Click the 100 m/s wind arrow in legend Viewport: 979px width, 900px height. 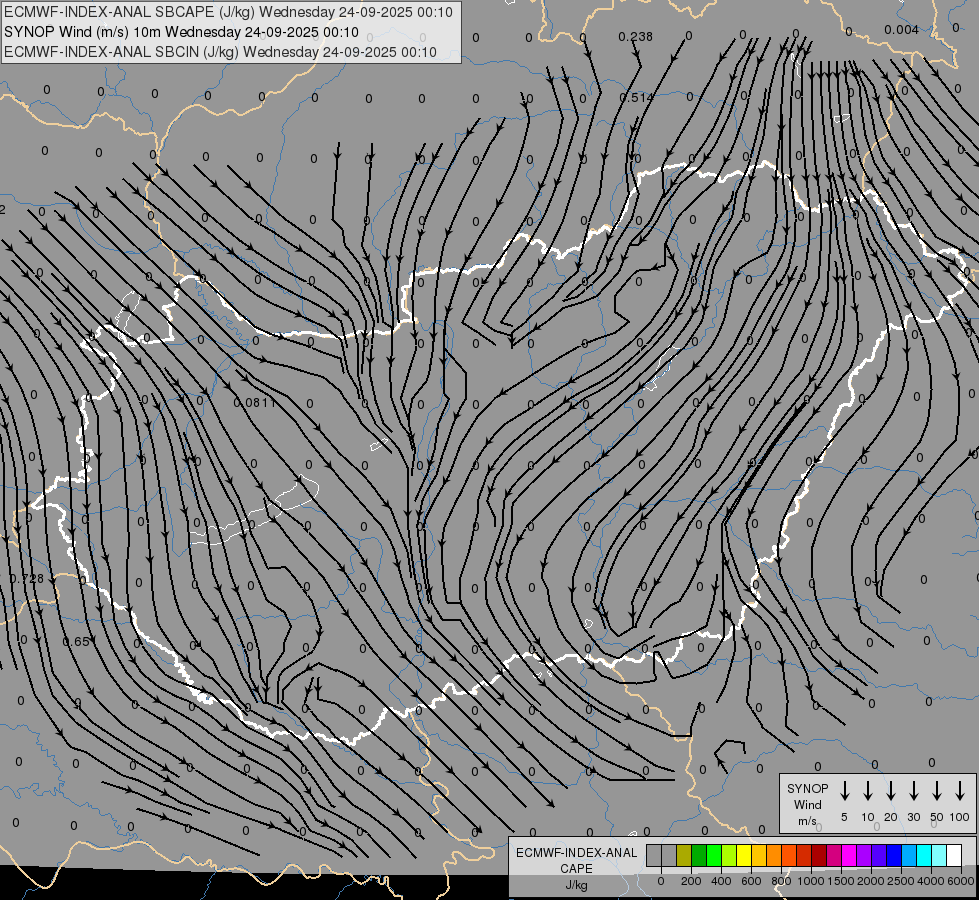pos(960,791)
